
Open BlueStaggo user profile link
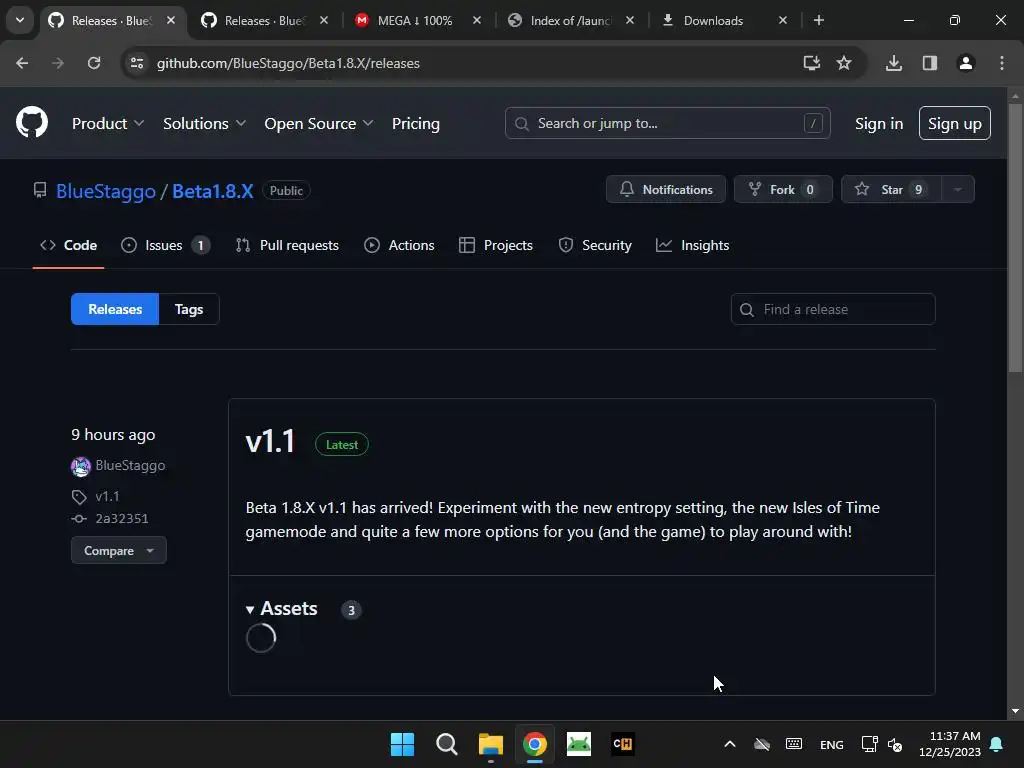pos(106,191)
